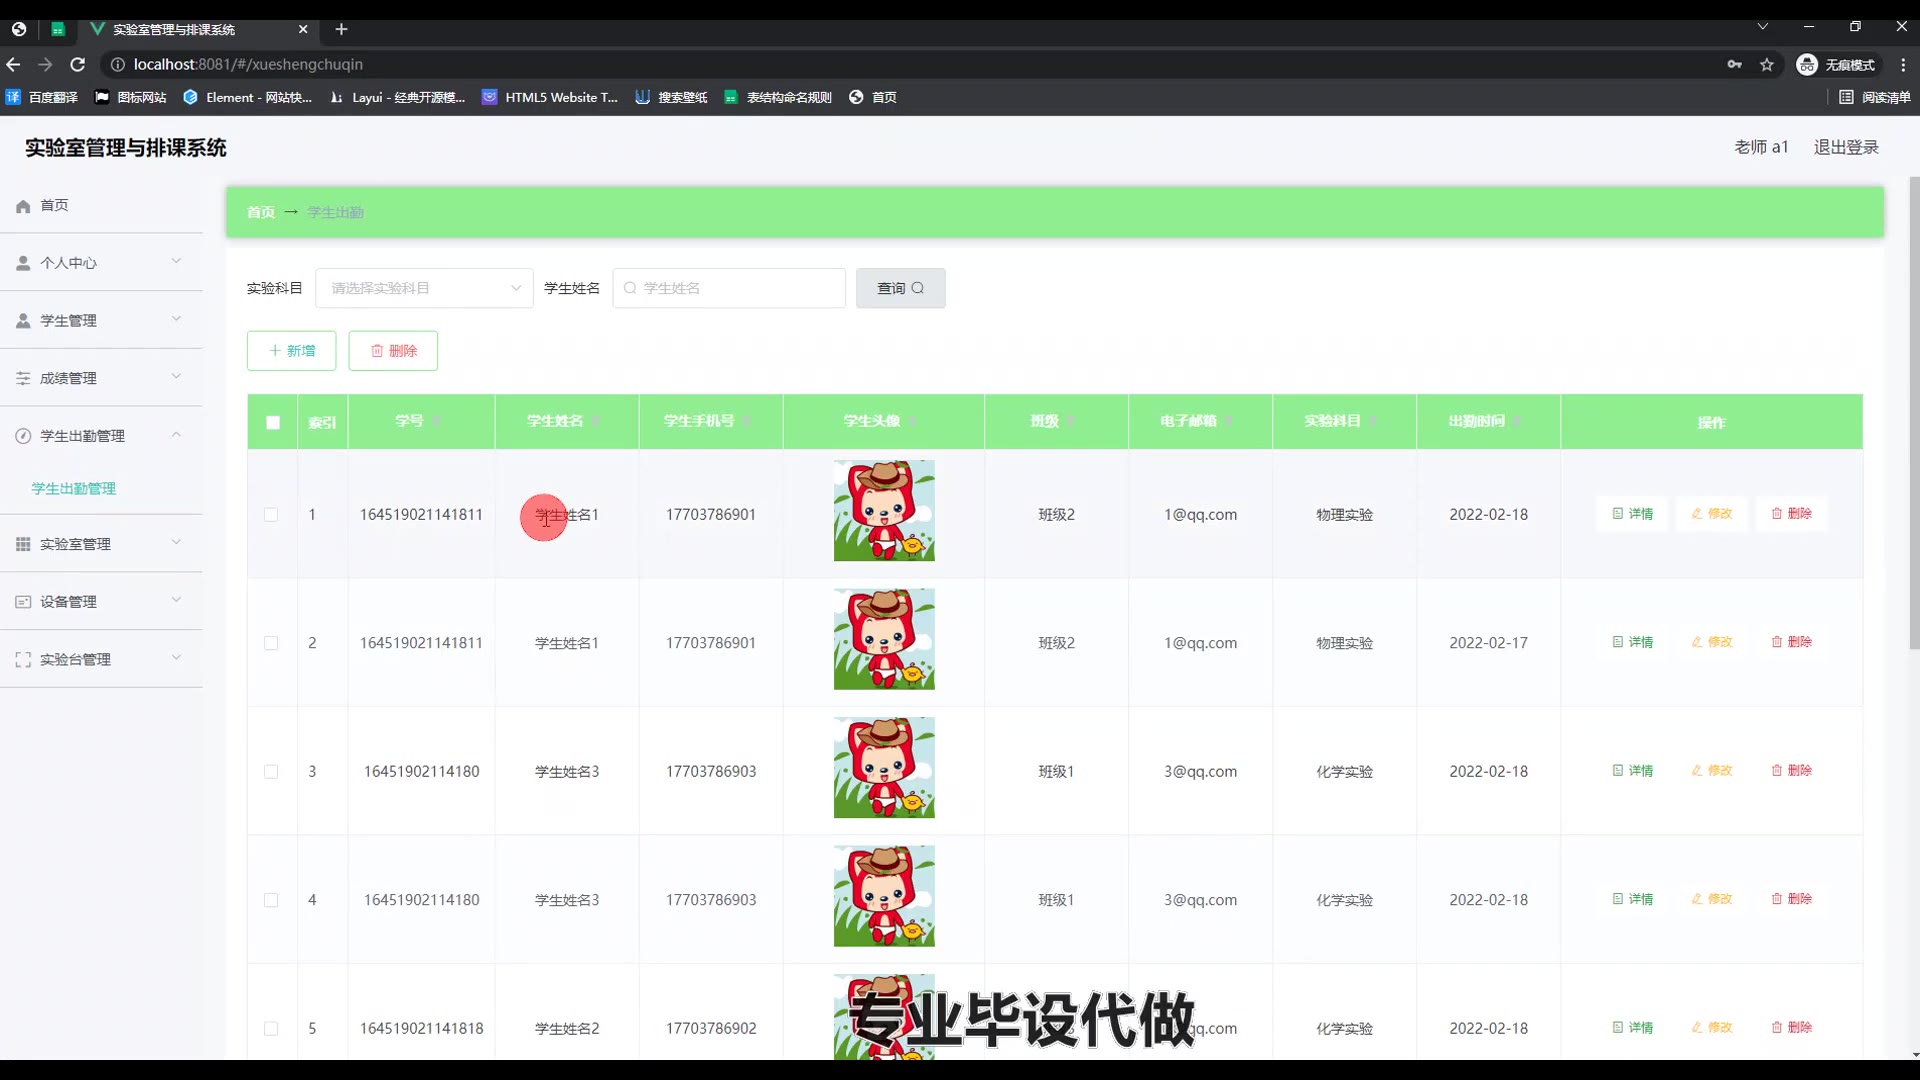Sort the table by 电子邮箱 column
Viewport: 1920px width, 1080px height.
(x=1230, y=421)
